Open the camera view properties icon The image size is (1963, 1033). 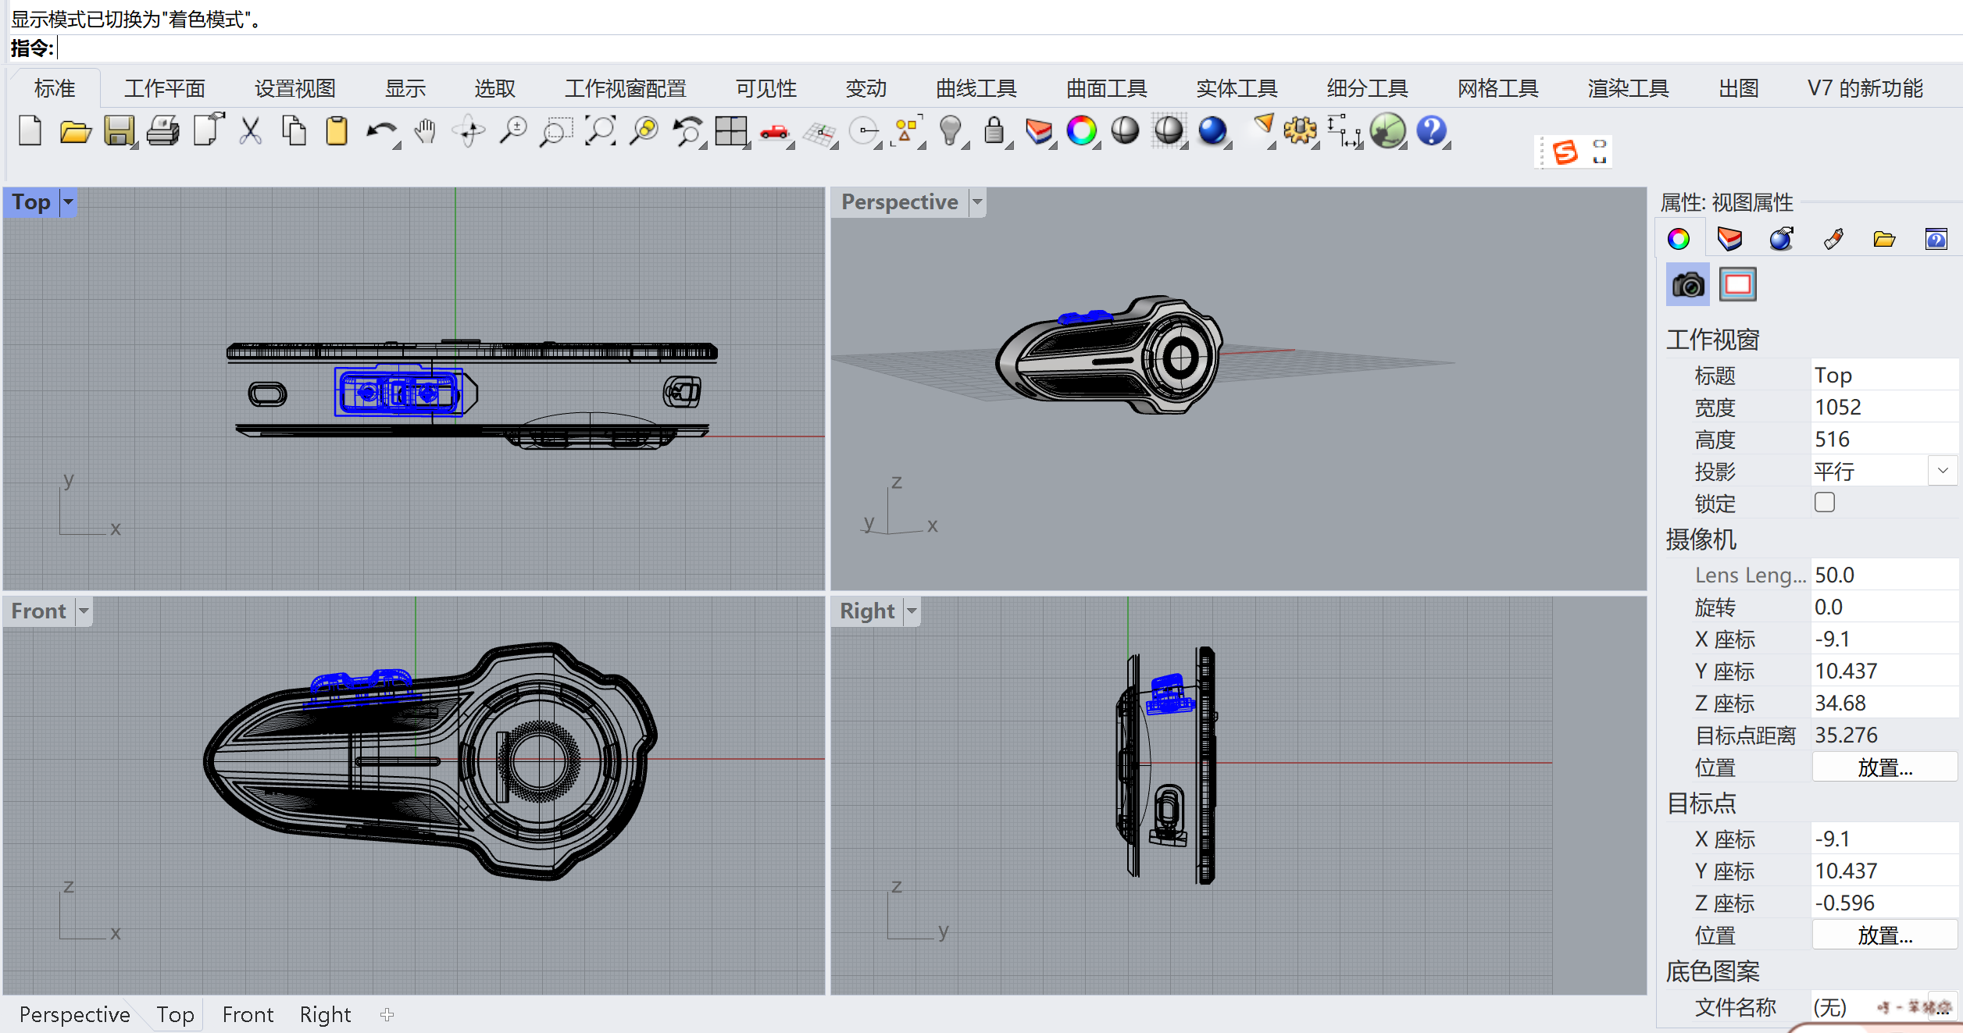click(1688, 285)
